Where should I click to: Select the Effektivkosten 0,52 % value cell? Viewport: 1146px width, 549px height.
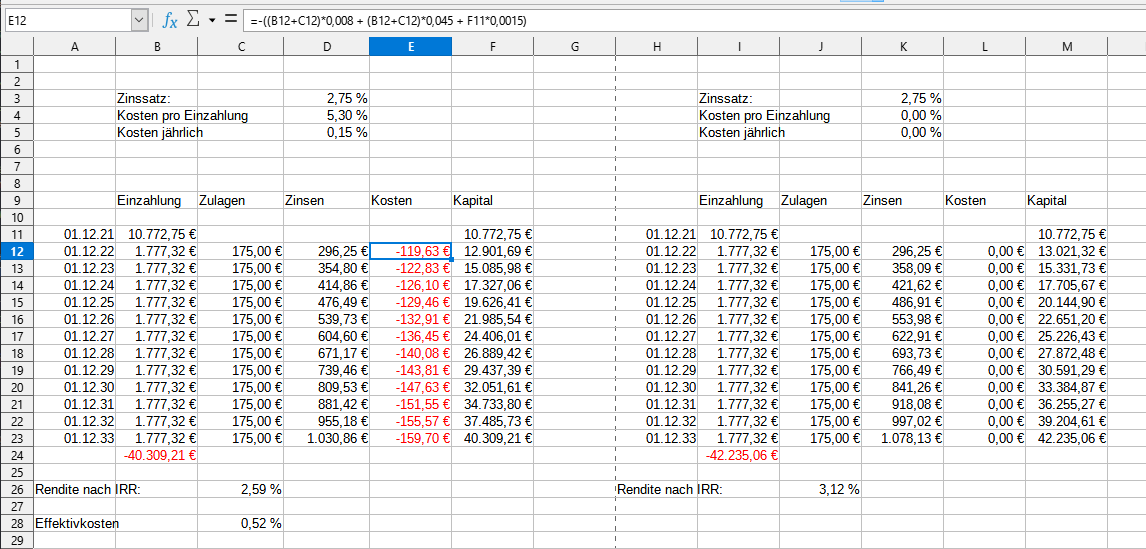240,523
